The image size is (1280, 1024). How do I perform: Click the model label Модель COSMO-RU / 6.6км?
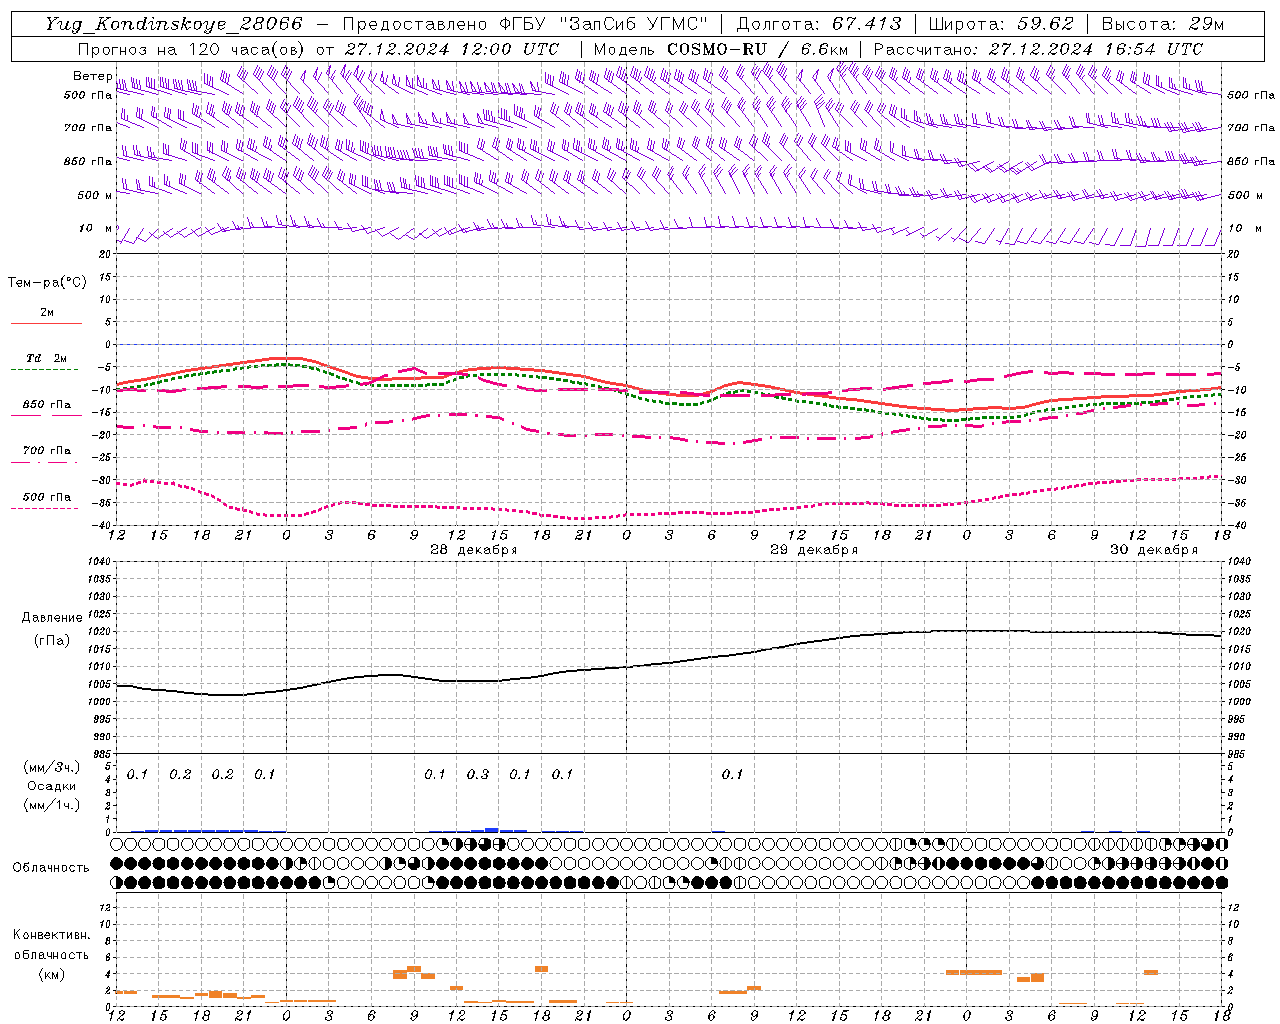(x=721, y=49)
